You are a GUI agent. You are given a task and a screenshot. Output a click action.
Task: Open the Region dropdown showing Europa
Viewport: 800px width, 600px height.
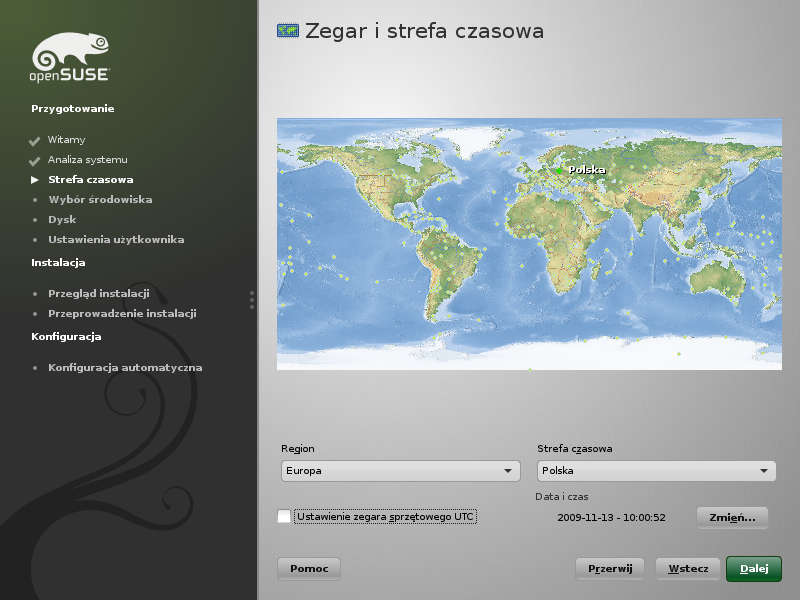(400, 471)
